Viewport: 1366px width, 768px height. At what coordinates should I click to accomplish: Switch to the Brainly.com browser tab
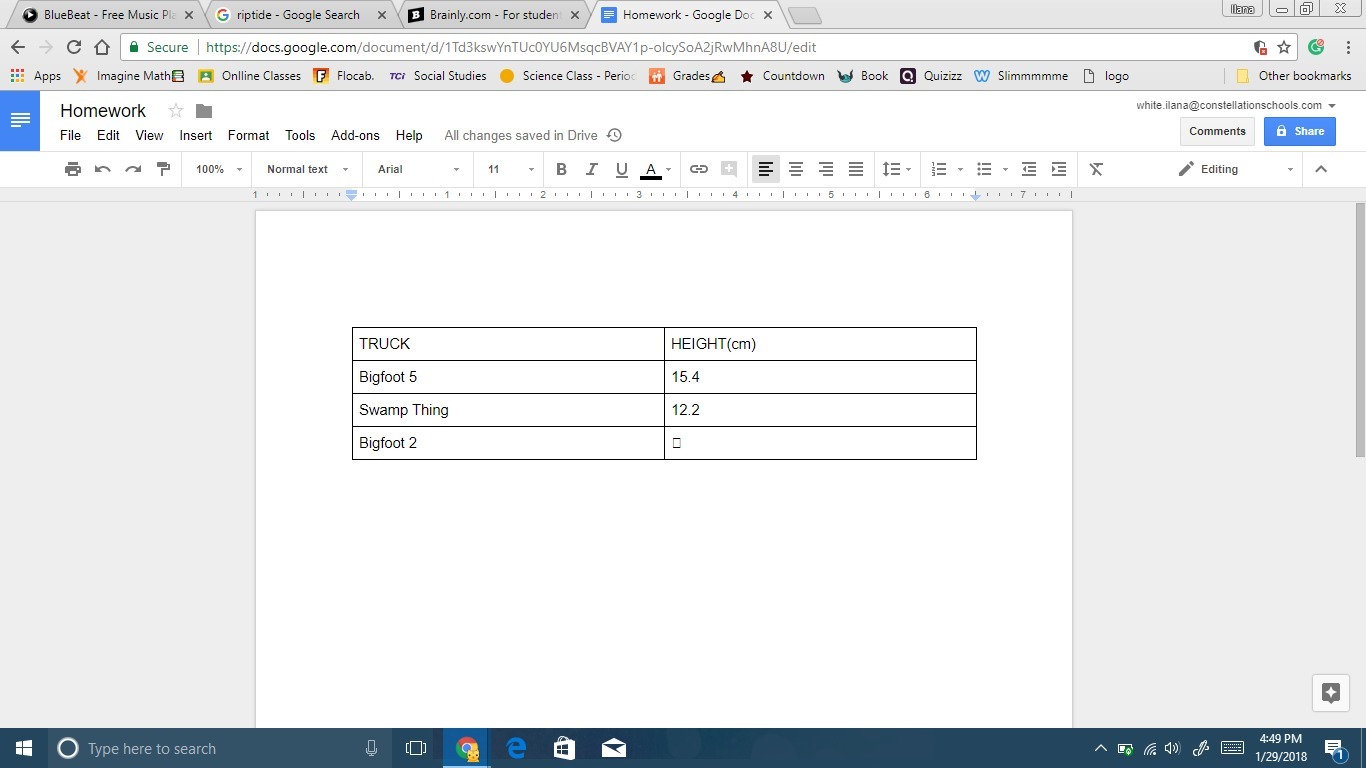[496, 15]
